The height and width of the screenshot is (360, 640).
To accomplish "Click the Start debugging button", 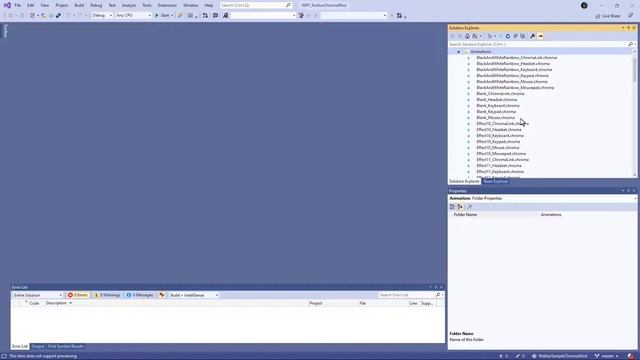I will 162,16.
